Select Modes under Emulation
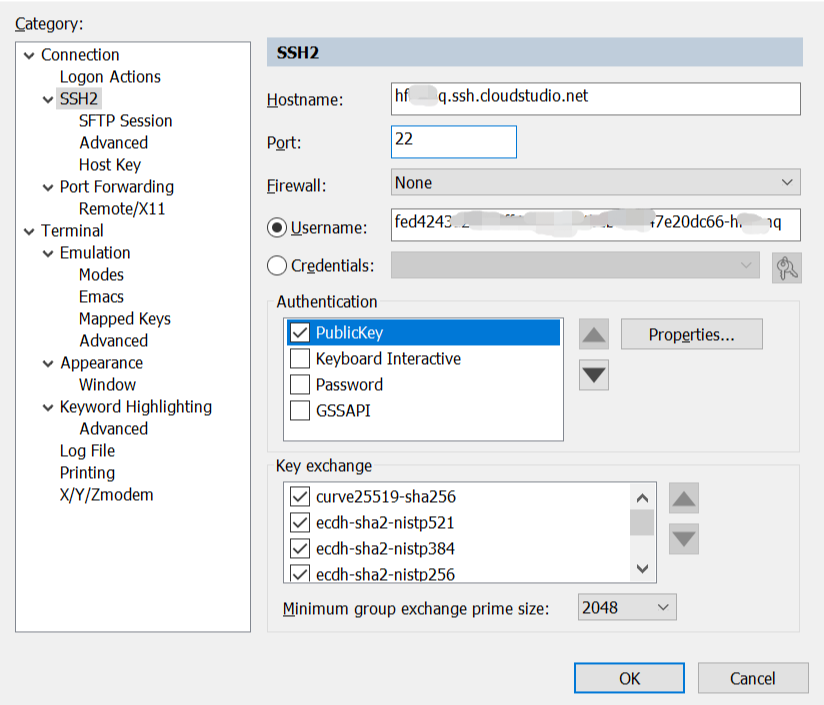The image size is (824, 705). pos(101,275)
